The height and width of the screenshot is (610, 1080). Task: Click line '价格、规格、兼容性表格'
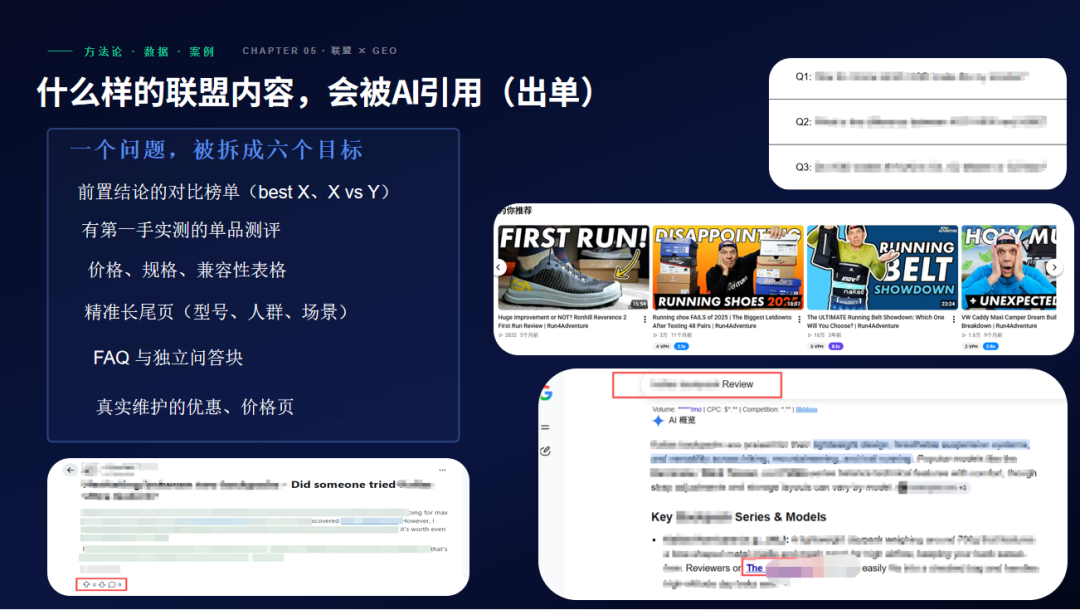tap(187, 270)
